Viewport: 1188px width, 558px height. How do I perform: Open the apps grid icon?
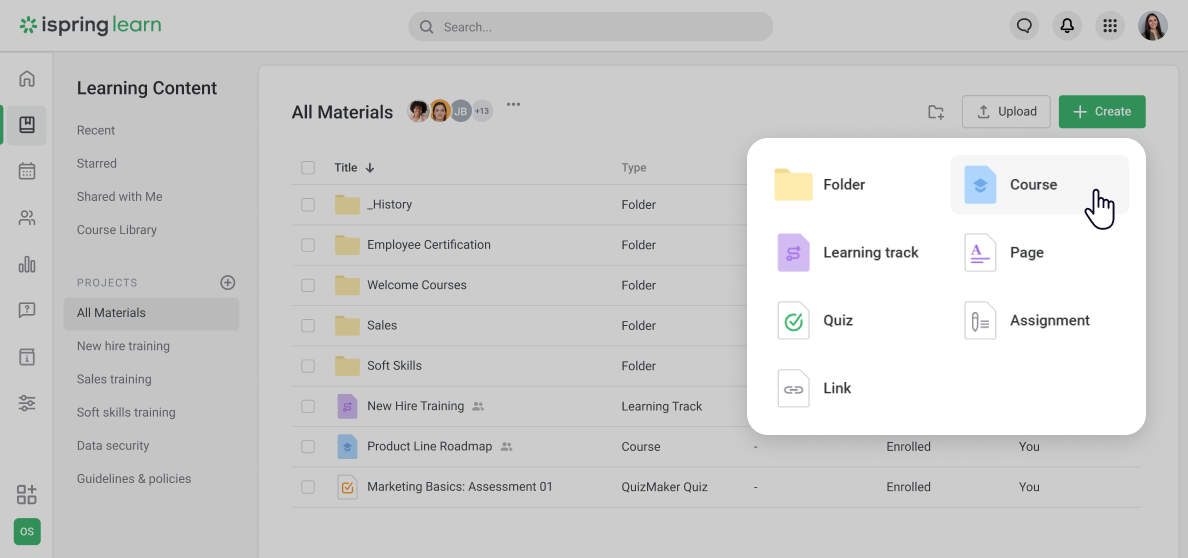(x=1109, y=26)
